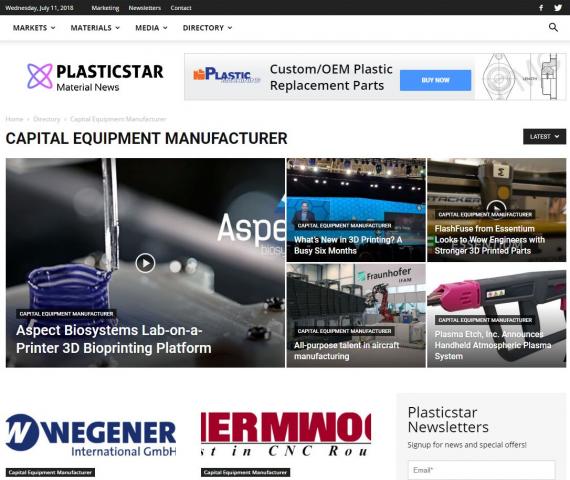Image resolution: width=570 pixels, height=480 pixels.
Task: Click category tag on Fraunhofer aircraft card
Action: 344,331
